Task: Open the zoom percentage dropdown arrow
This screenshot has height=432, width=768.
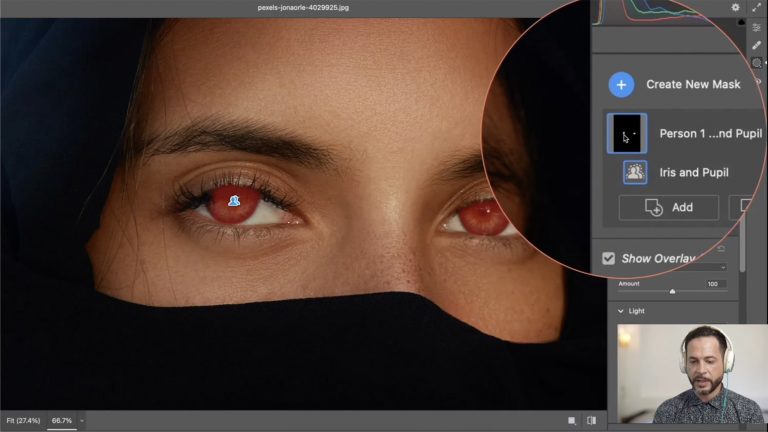Action: [x=83, y=420]
